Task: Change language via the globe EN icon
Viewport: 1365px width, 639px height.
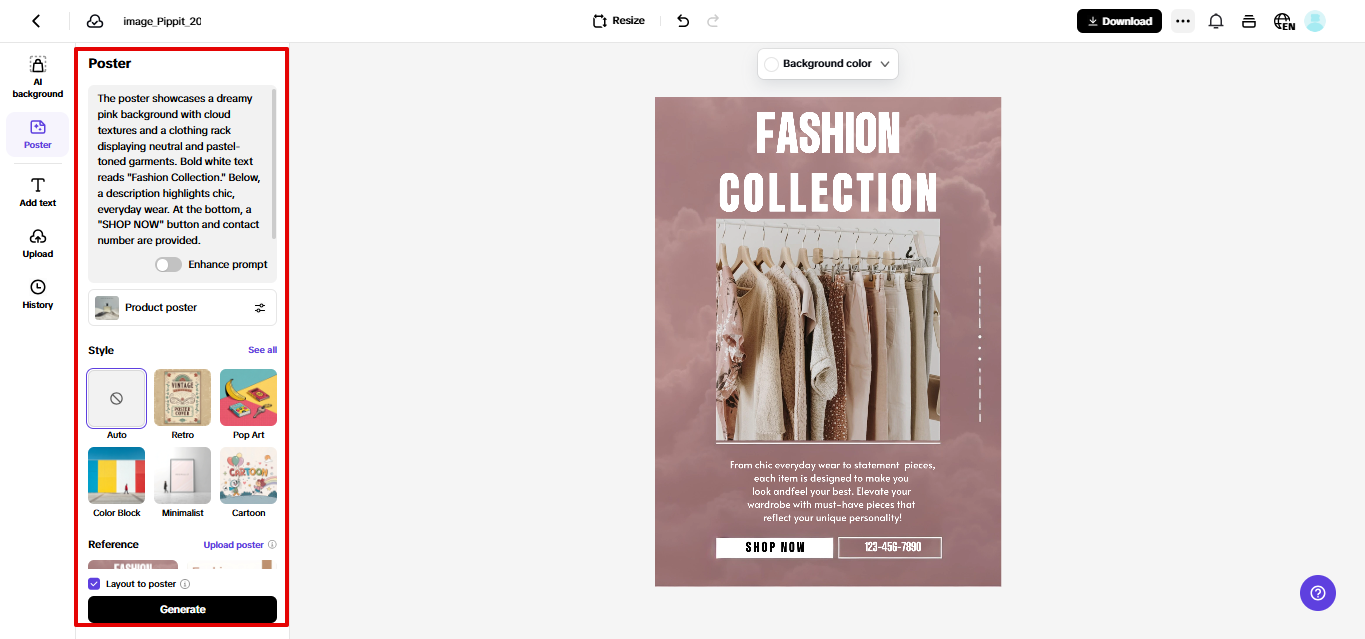Action: (1284, 21)
